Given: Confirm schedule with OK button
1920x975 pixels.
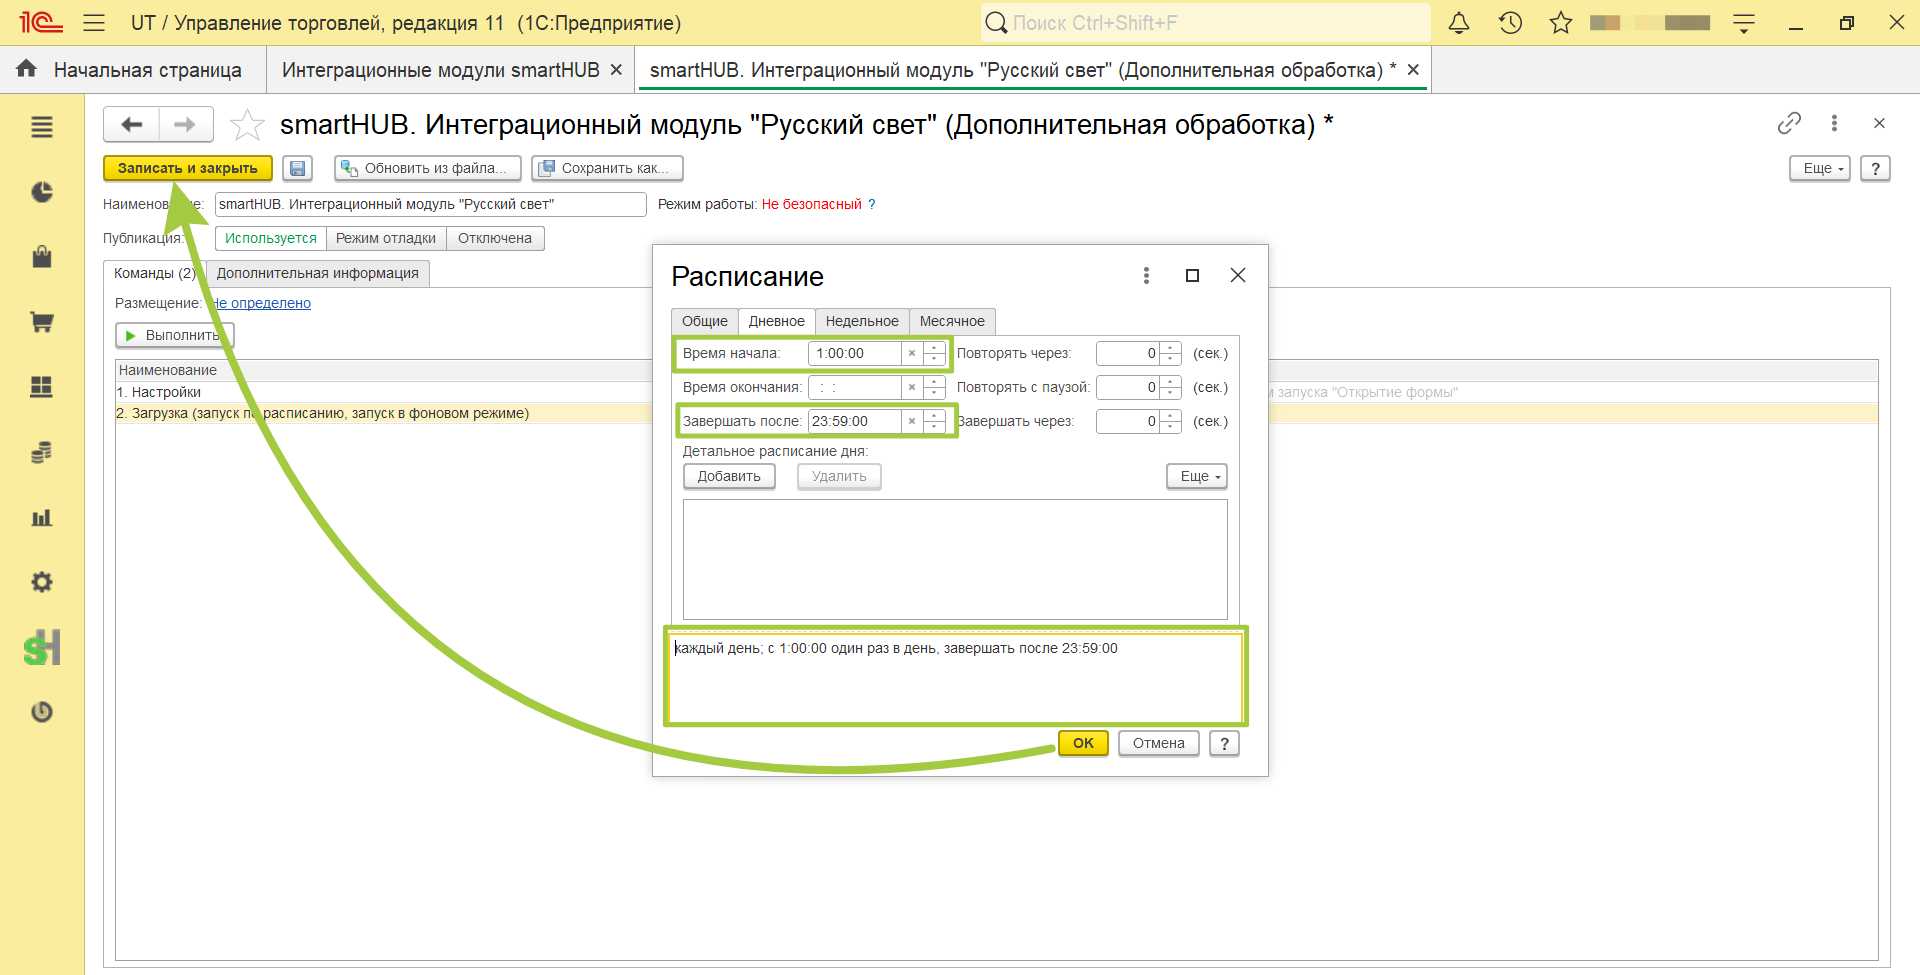Looking at the screenshot, I should click(1083, 743).
